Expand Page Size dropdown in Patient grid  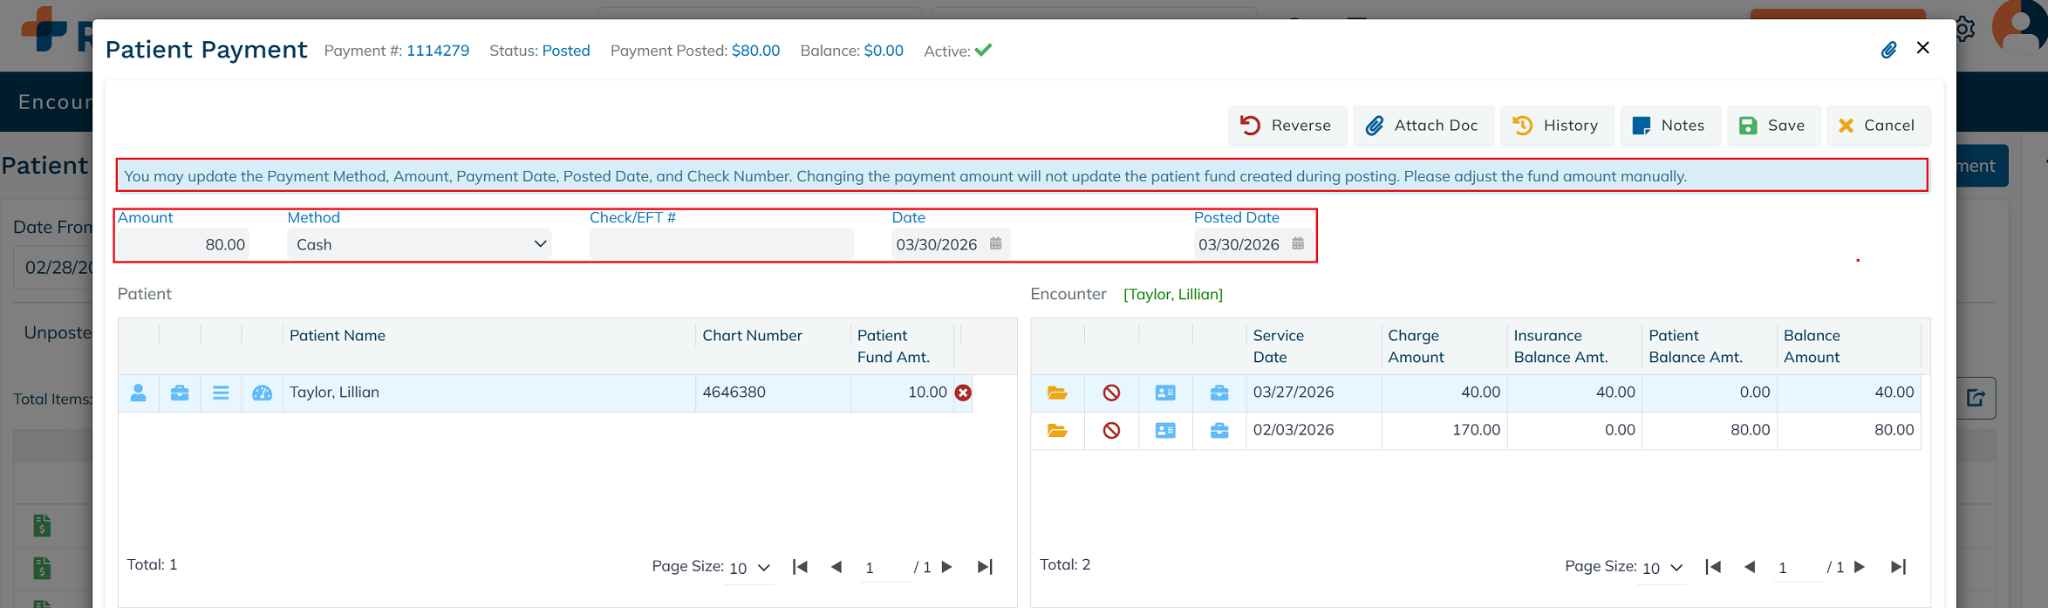coord(750,568)
